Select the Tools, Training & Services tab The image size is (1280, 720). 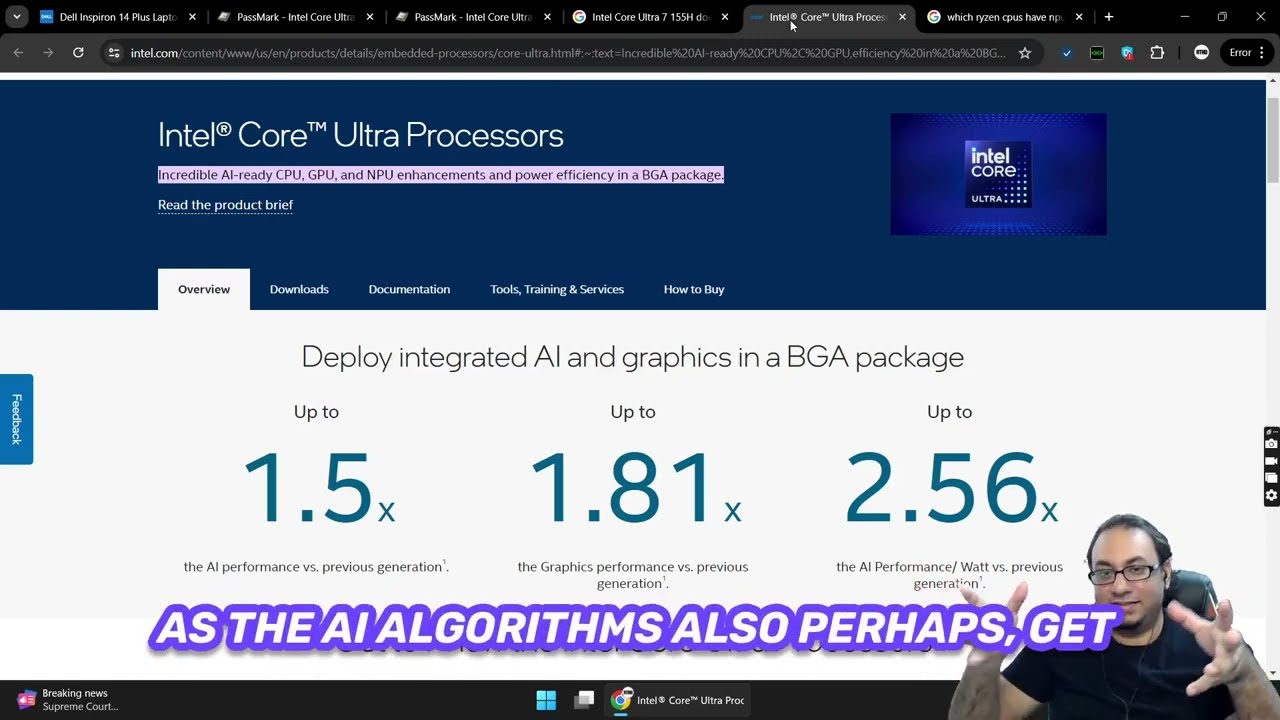click(x=557, y=289)
